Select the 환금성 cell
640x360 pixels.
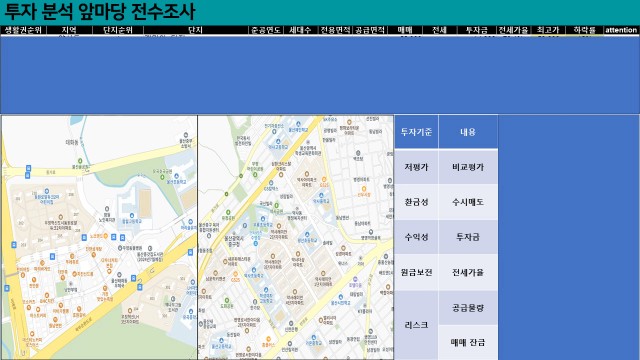[x=416, y=202]
